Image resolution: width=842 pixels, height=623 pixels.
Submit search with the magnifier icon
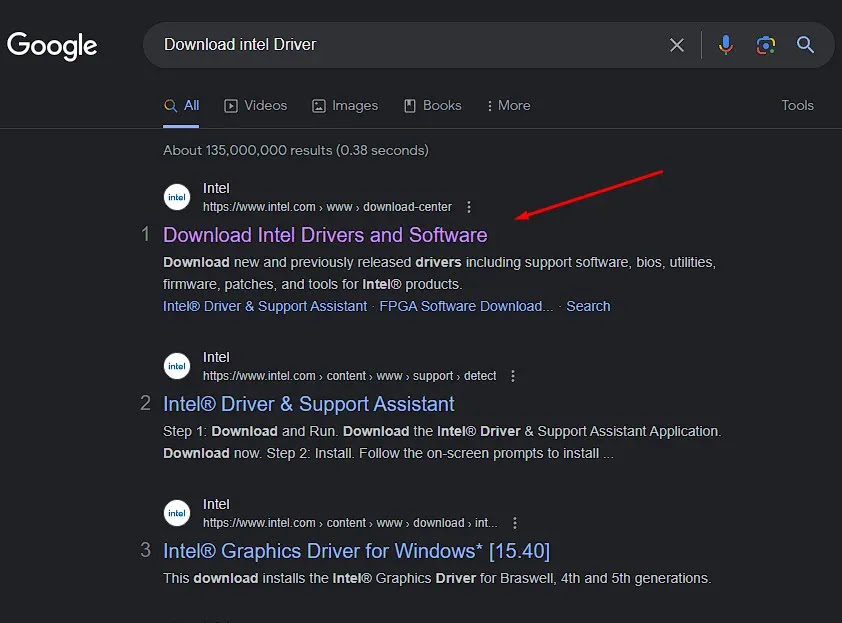[x=805, y=45]
